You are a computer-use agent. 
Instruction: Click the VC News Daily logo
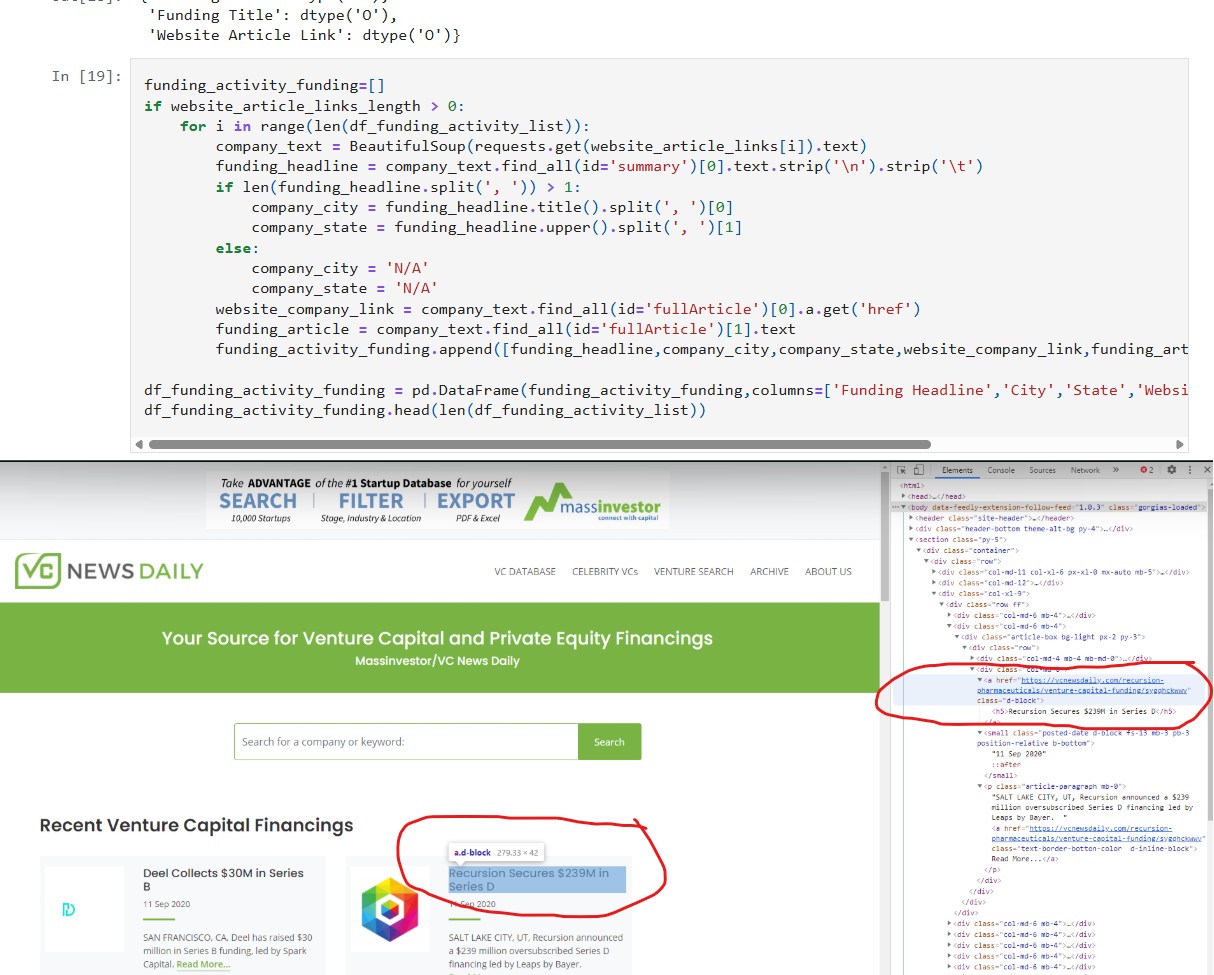[109, 571]
